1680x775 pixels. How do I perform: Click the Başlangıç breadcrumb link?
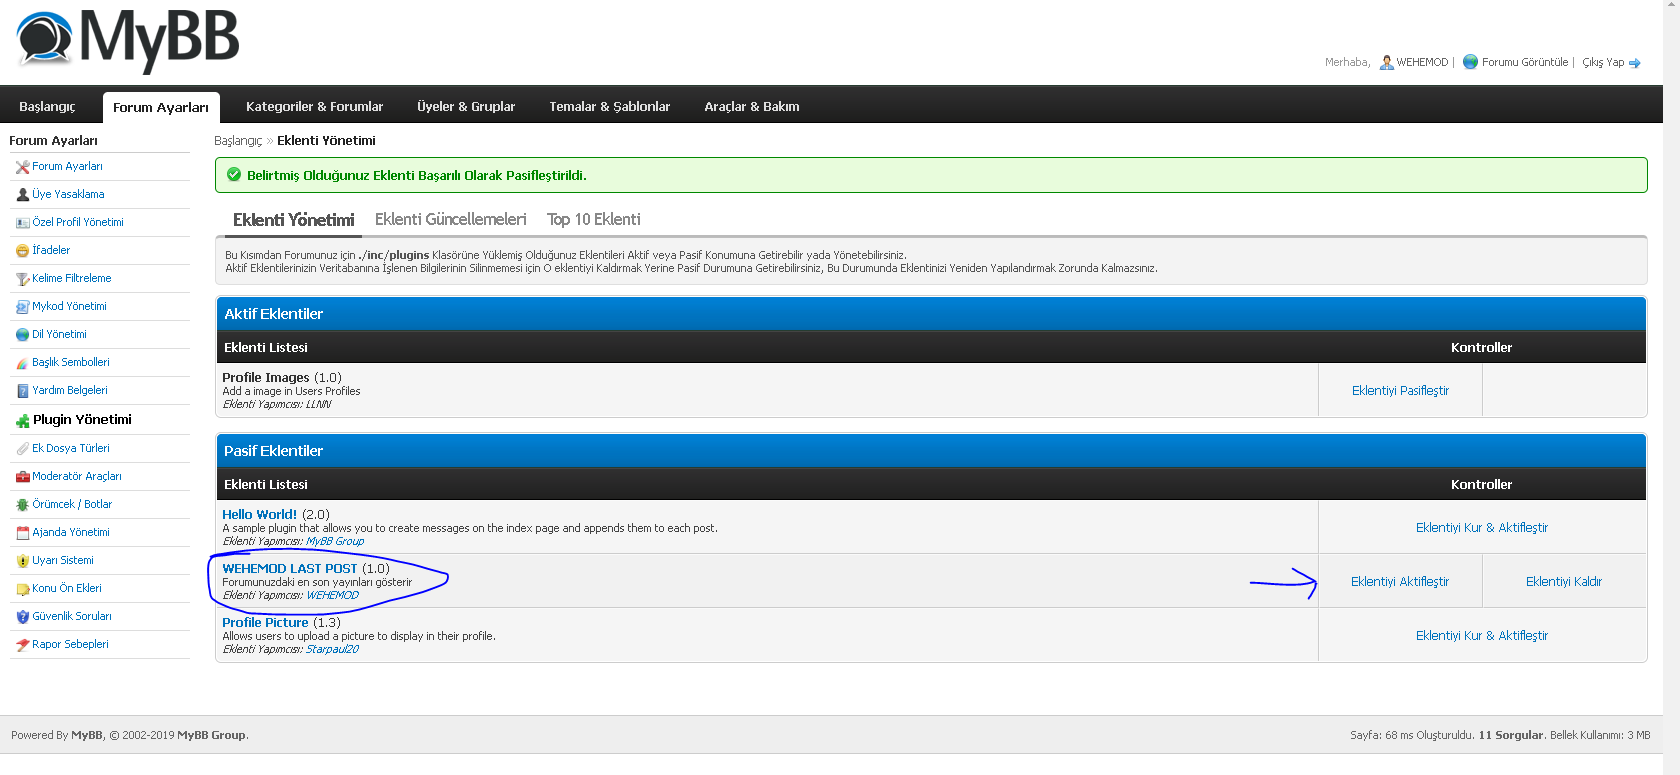pyautogui.click(x=238, y=141)
